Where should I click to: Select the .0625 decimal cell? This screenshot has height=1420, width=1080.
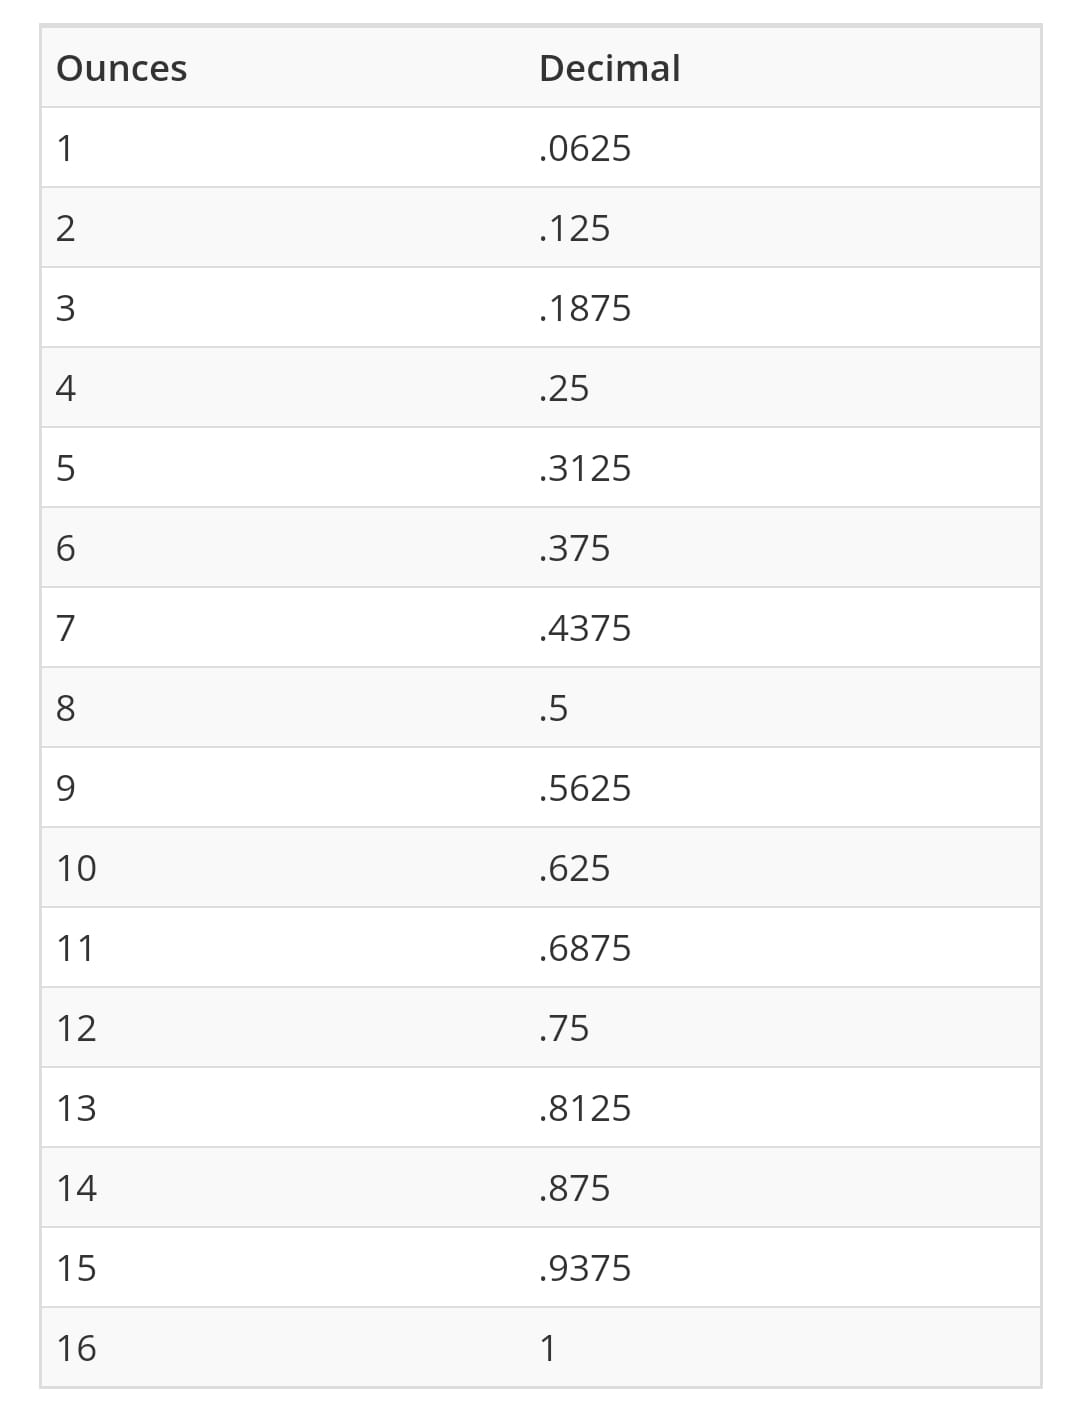585,148
